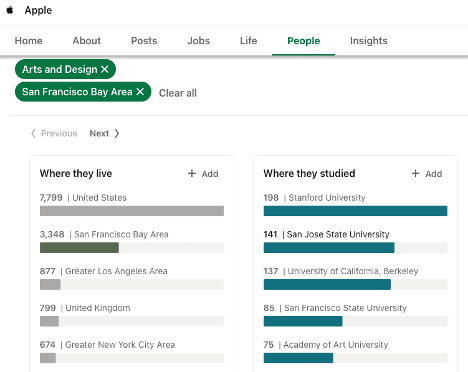
Task: Remove the Arts and Design filter
Action: [105, 69]
